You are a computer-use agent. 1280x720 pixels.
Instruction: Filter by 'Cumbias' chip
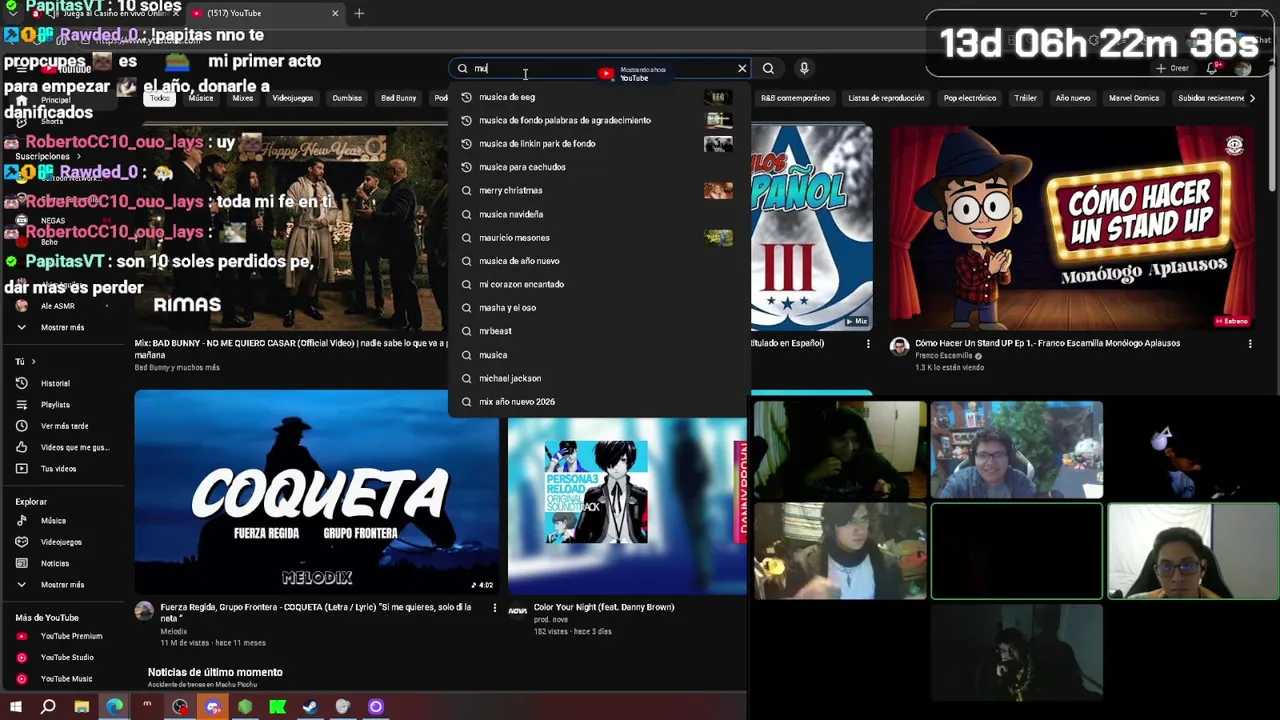tap(347, 98)
